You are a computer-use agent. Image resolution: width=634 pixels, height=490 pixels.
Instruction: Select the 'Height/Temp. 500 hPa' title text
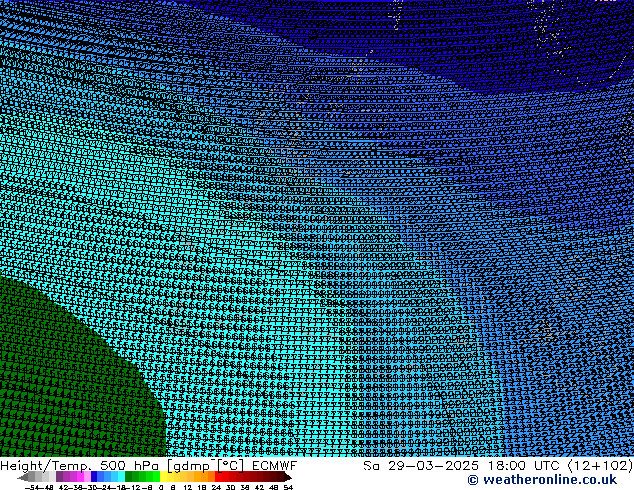coord(79,466)
